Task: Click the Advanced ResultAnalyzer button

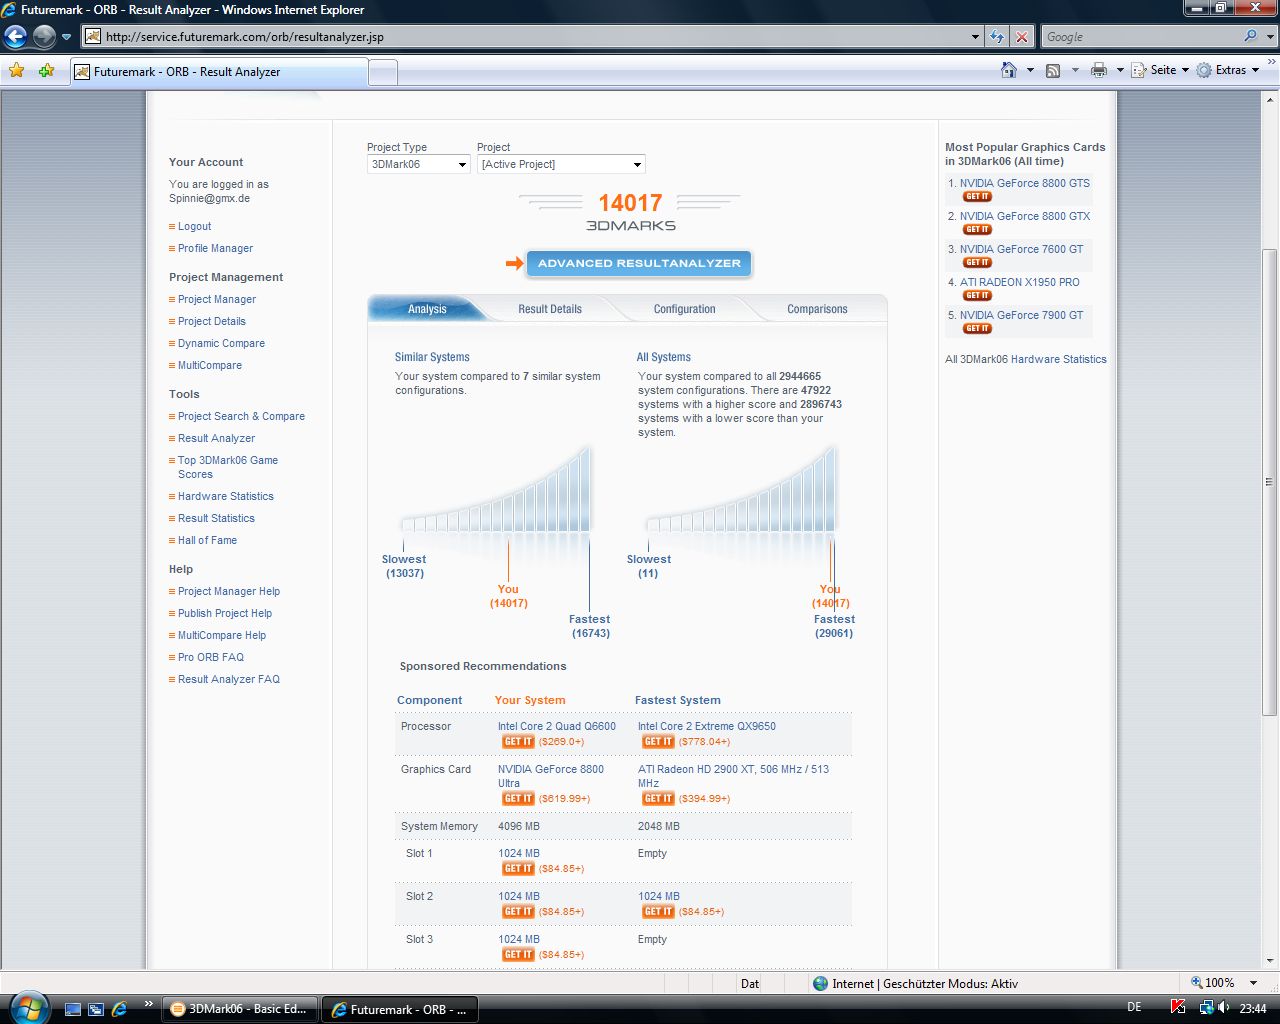Action: 639,264
